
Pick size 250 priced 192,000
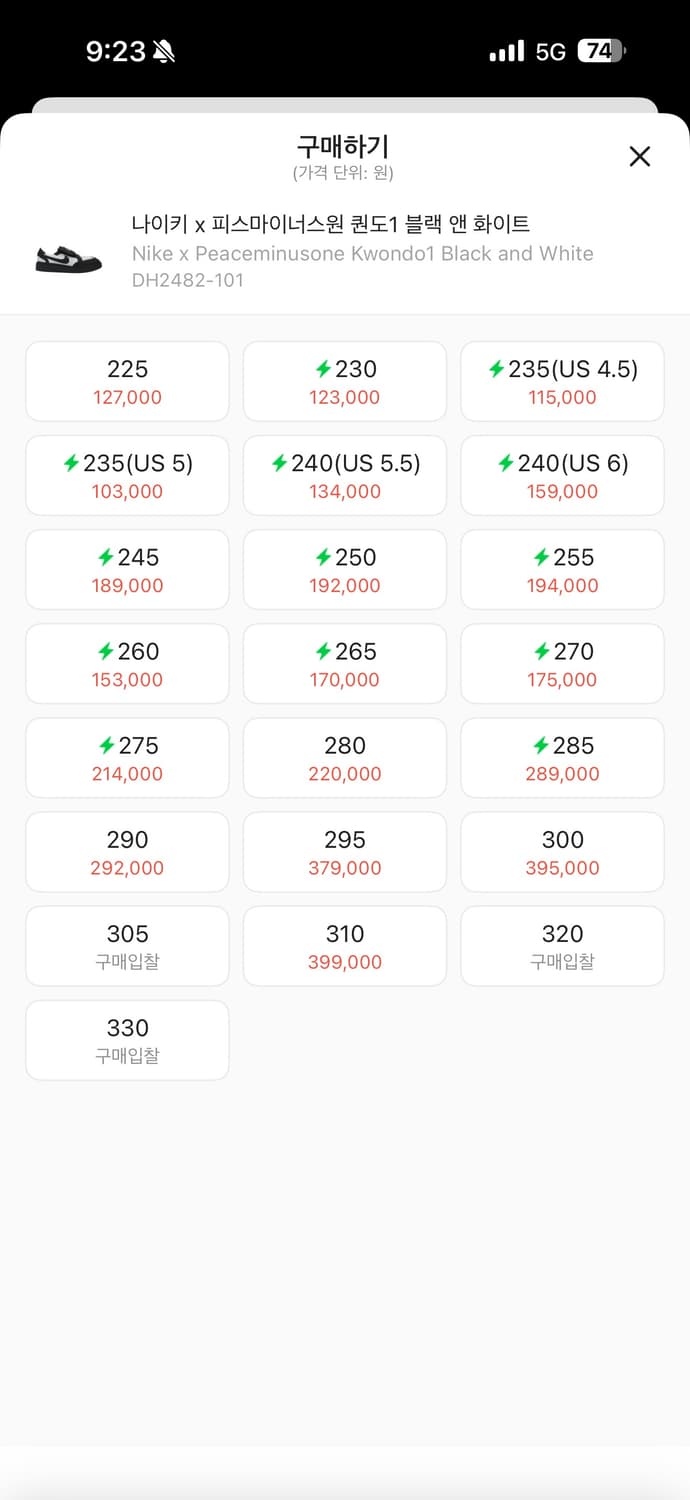point(345,569)
